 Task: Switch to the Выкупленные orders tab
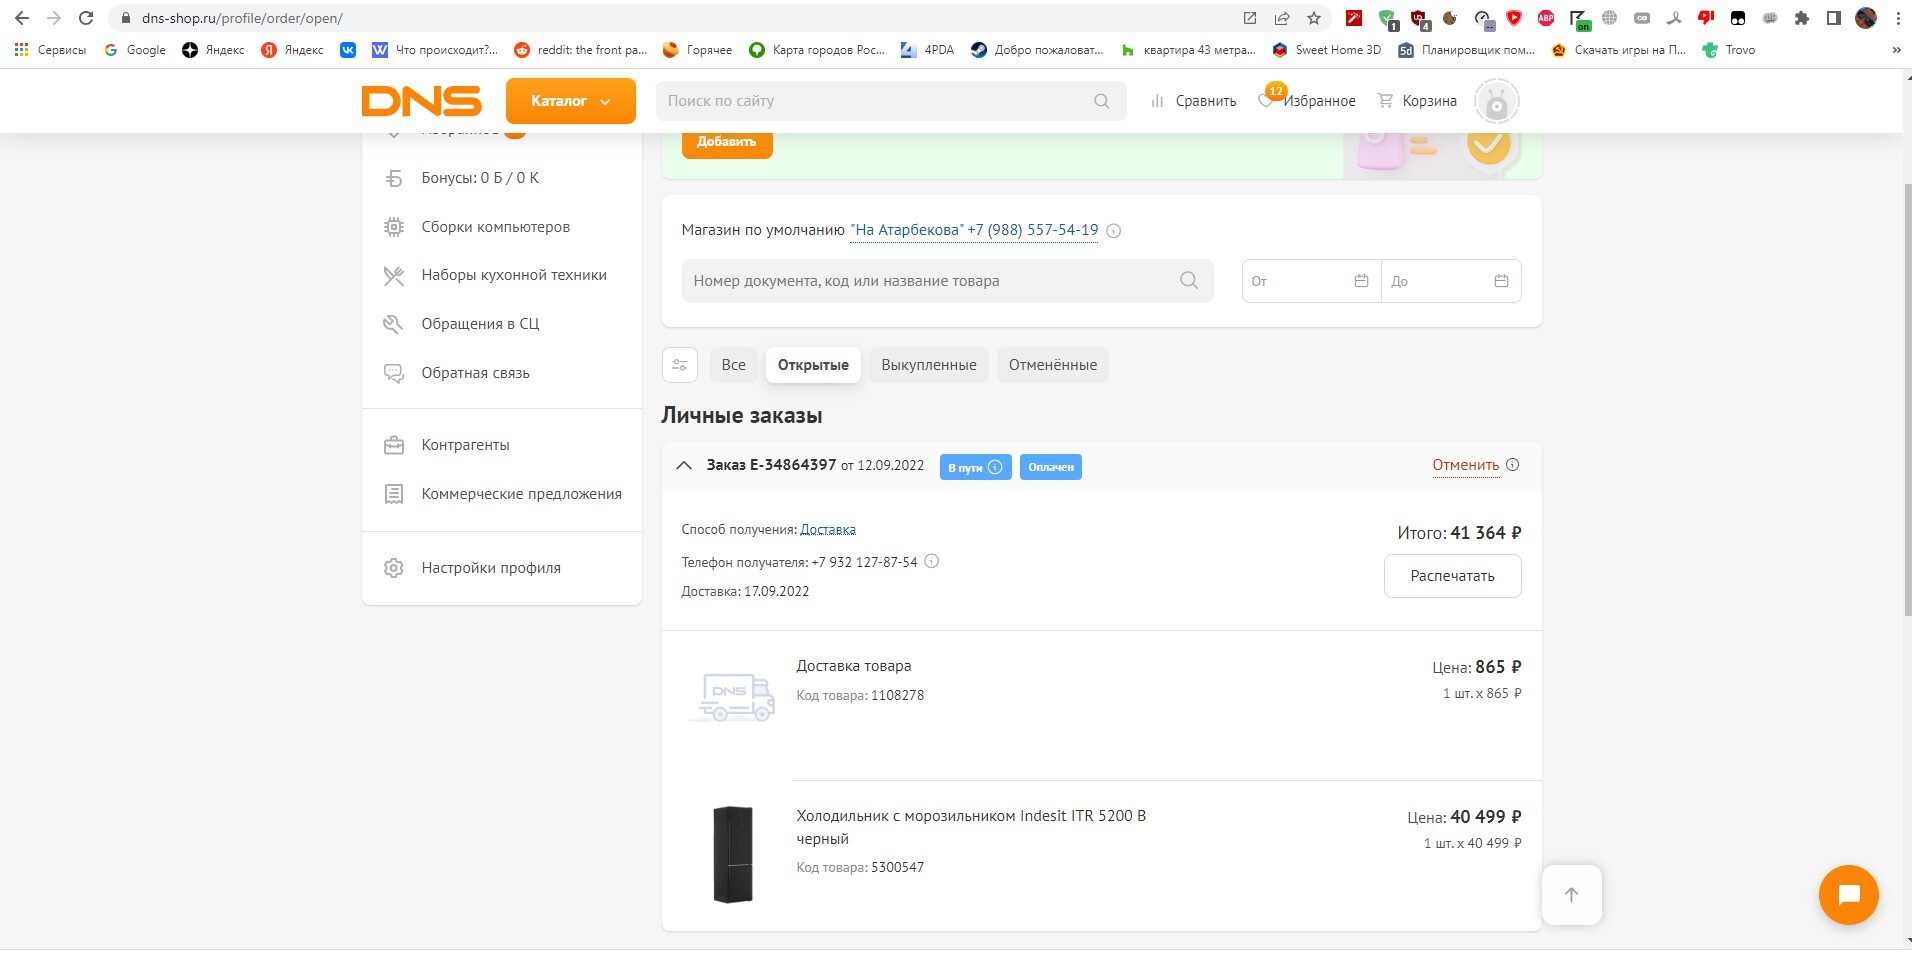[x=929, y=365]
